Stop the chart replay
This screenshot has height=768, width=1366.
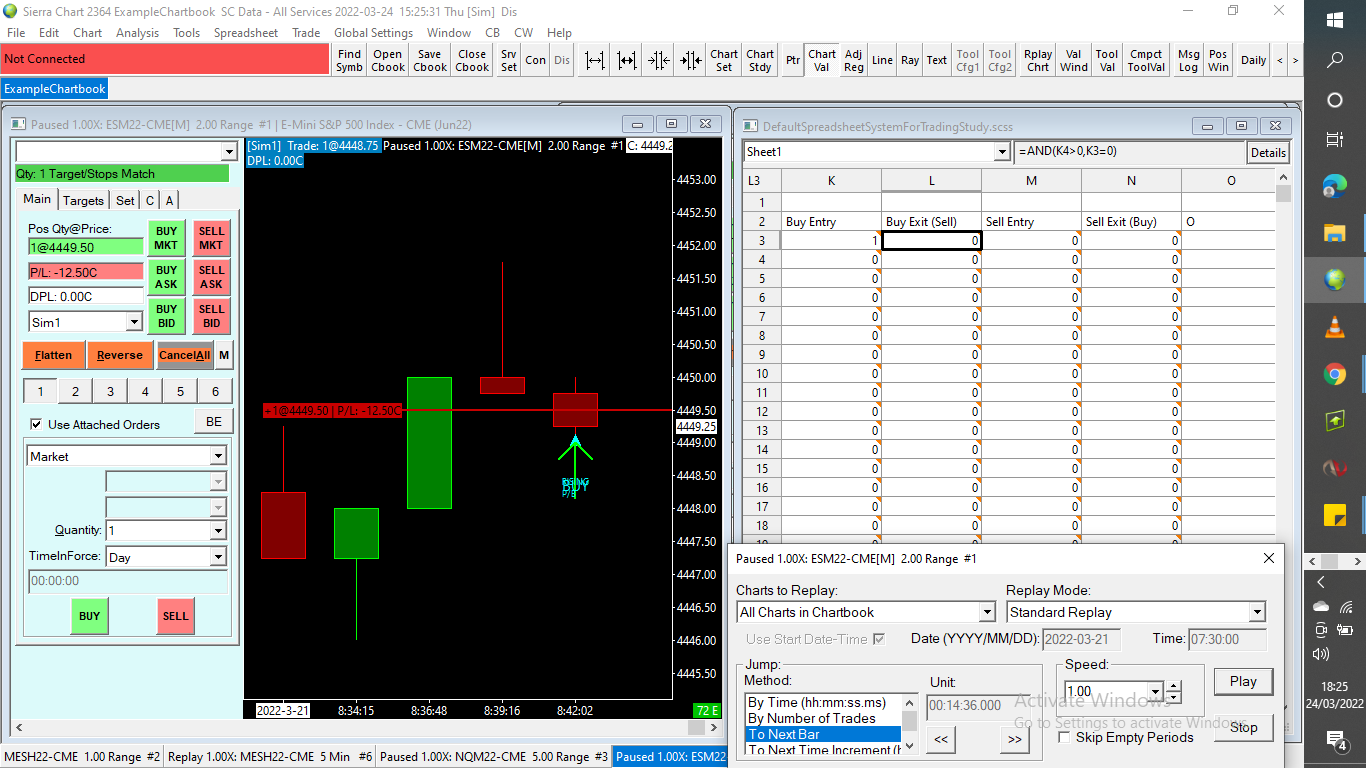point(1243,727)
